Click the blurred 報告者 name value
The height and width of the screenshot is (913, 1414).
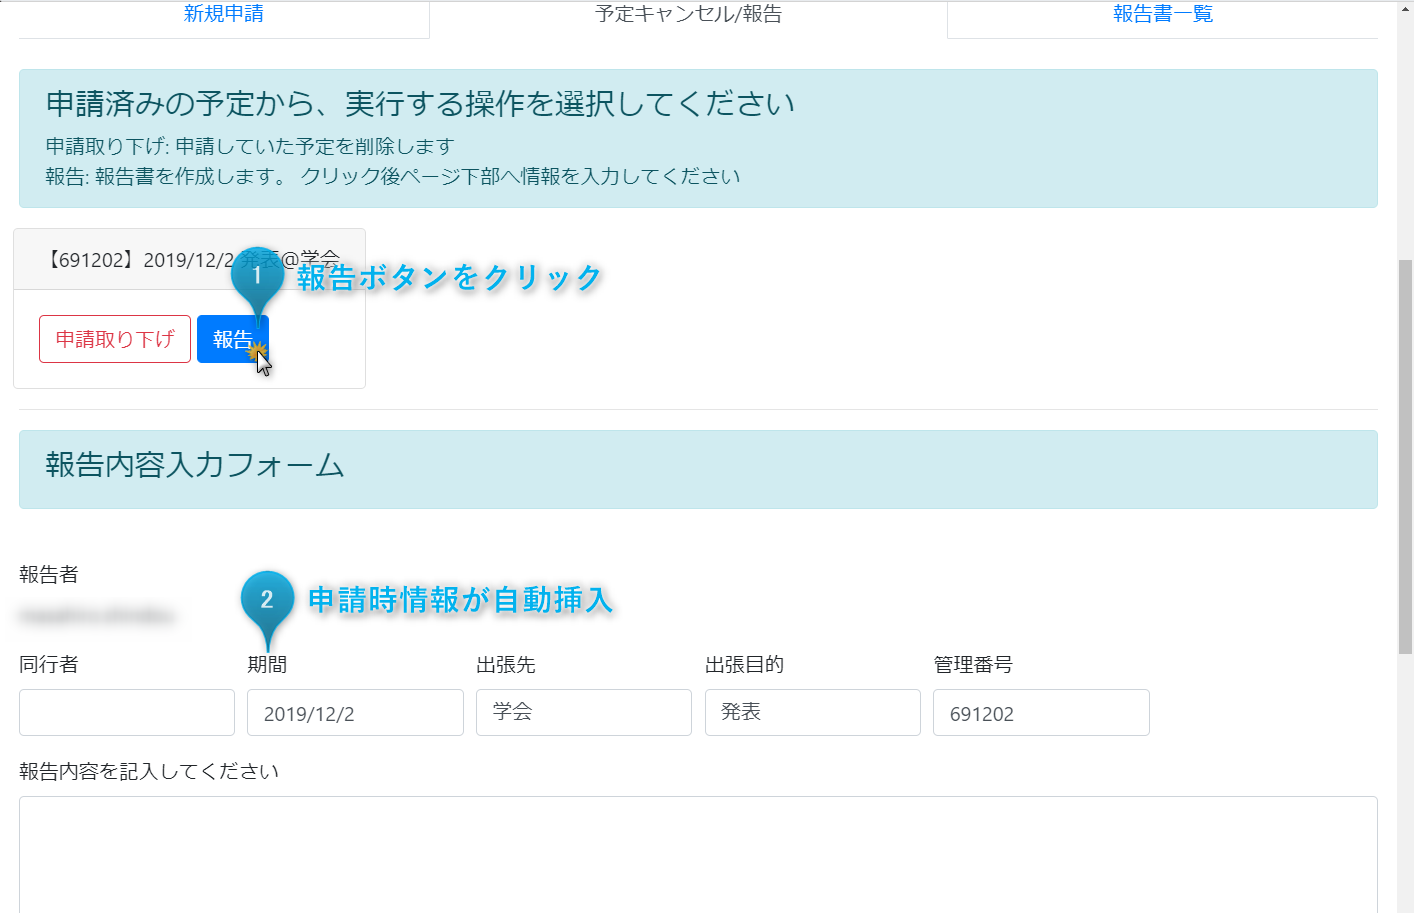(97, 616)
